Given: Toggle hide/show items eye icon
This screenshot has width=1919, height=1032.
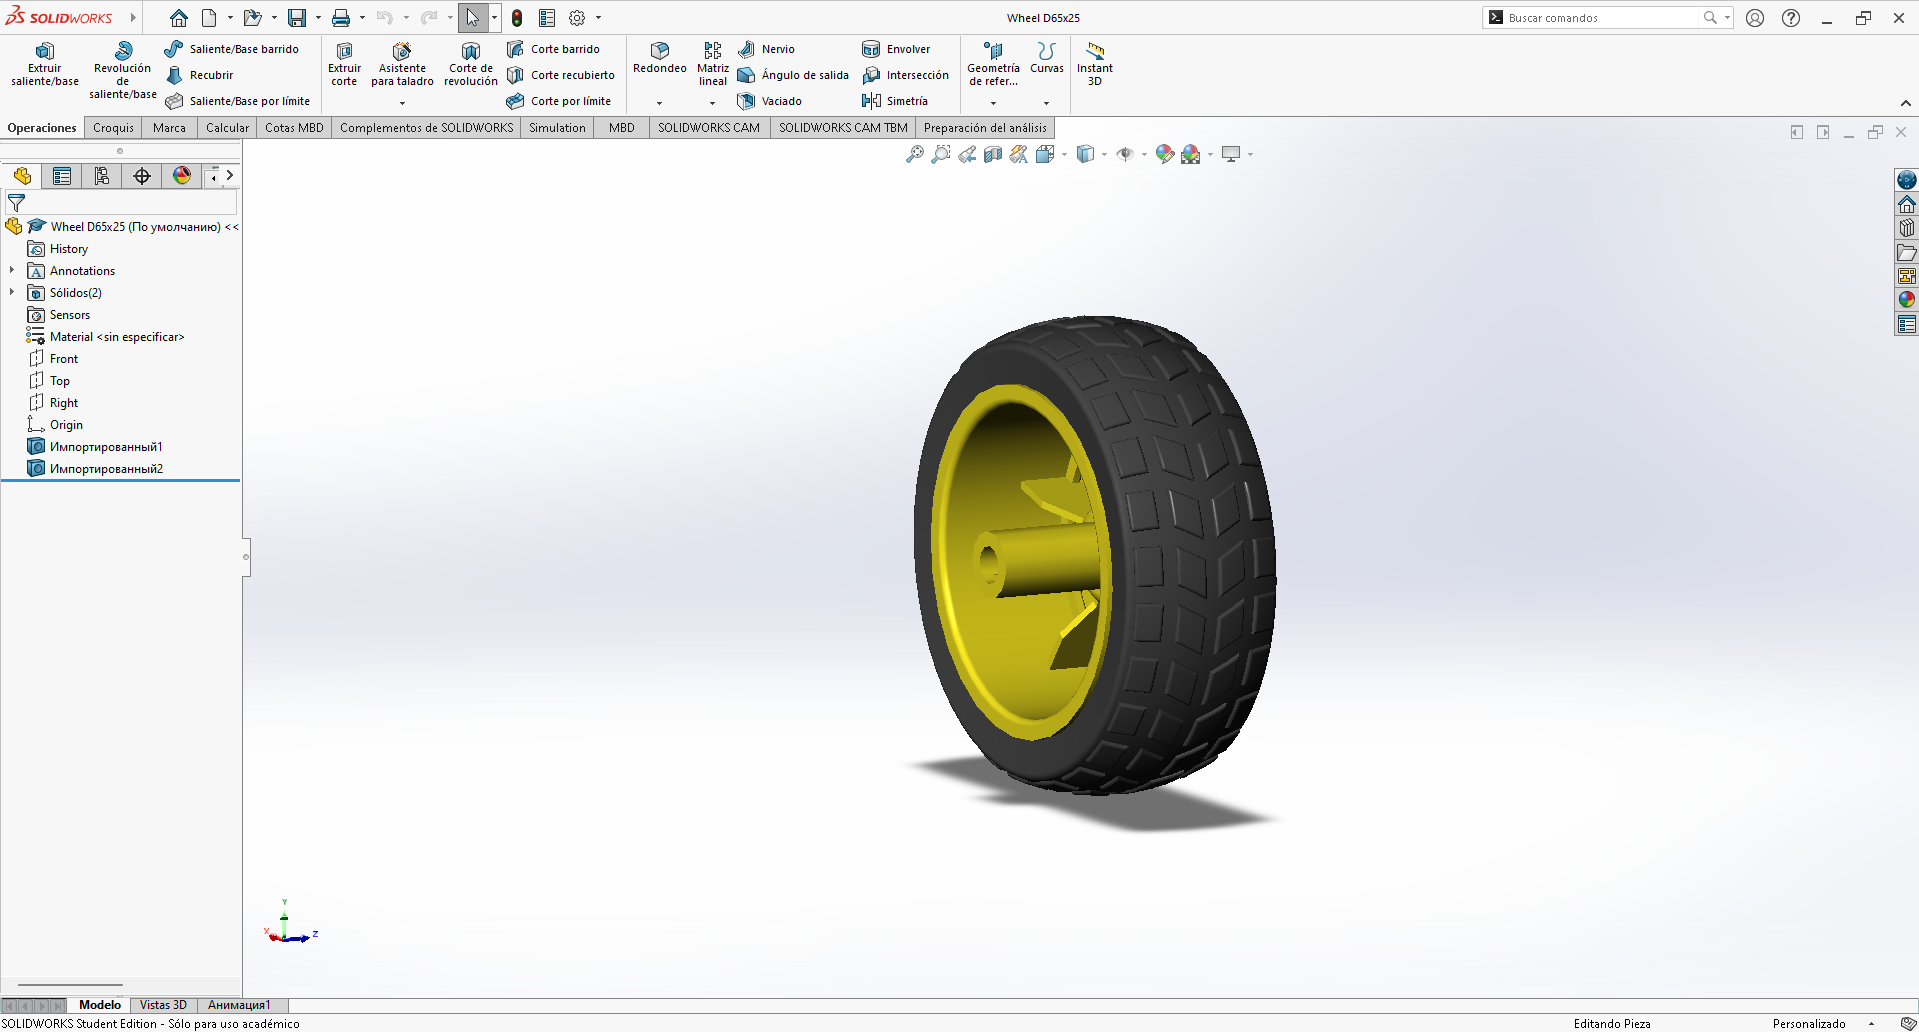Looking at the screenshot, I should (x=1126, y=154).
